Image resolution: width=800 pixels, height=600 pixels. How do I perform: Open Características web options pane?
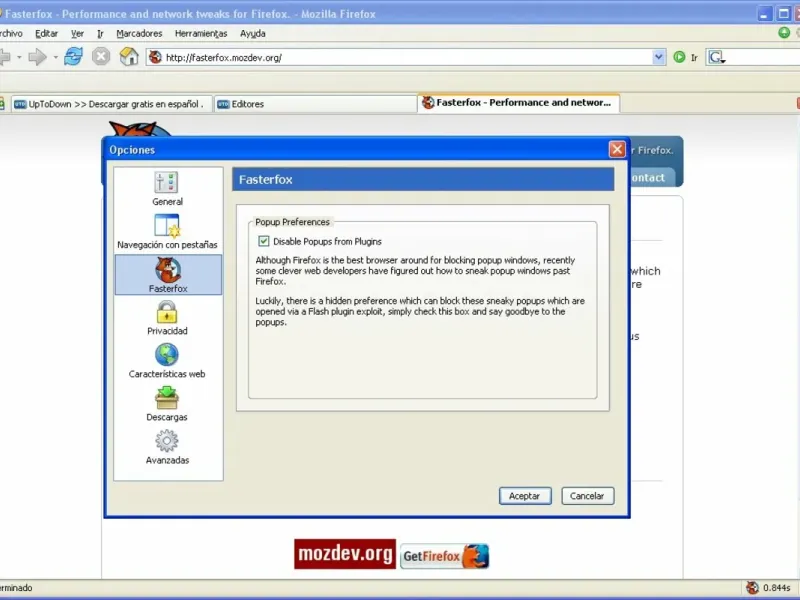pyautogui.click(x=167, y=360)
